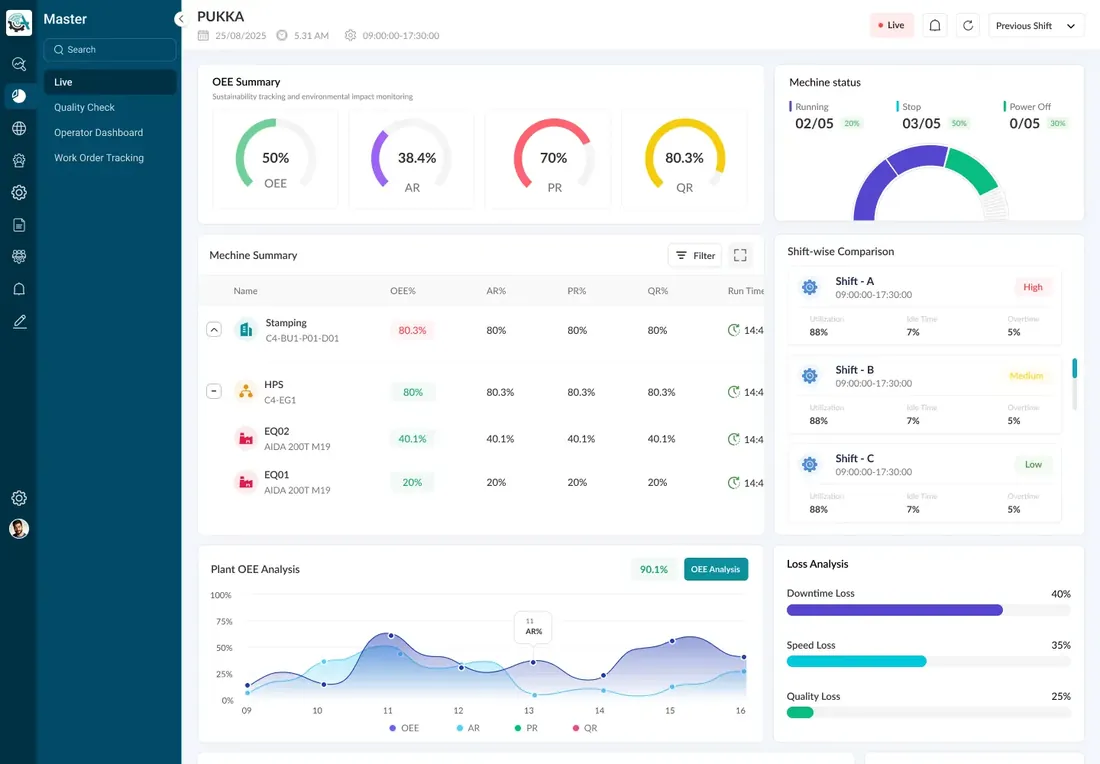The width and height of the screenshot is (1100, 764).
Task: Click the OEE% column header
Action: coord(403,290)
